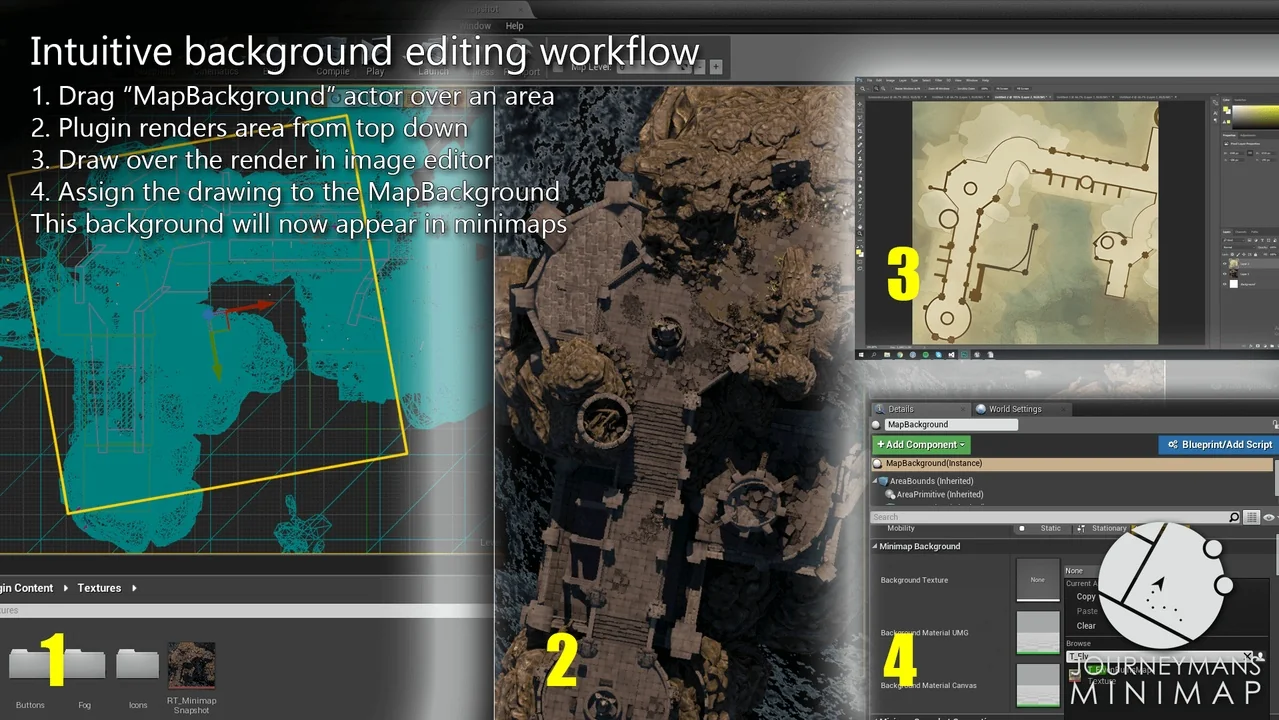This screenshot has height=720, width=1279.
Task: Click the AreaBounds (Inherited) component icon
Action: pyautogui.click(x=883, y=481)
